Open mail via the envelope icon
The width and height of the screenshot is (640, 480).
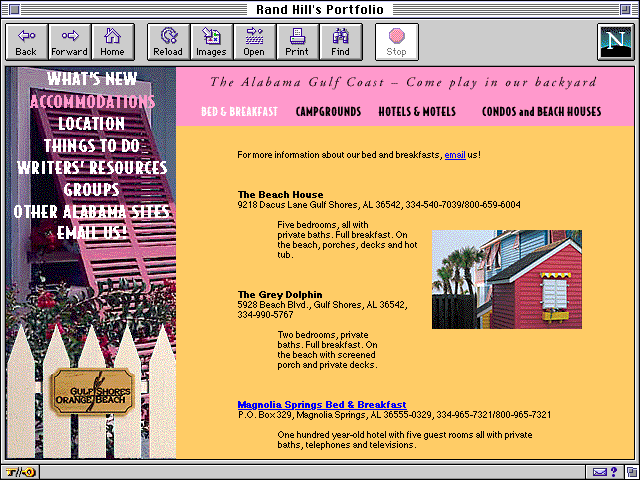click(x=600, y=473)
